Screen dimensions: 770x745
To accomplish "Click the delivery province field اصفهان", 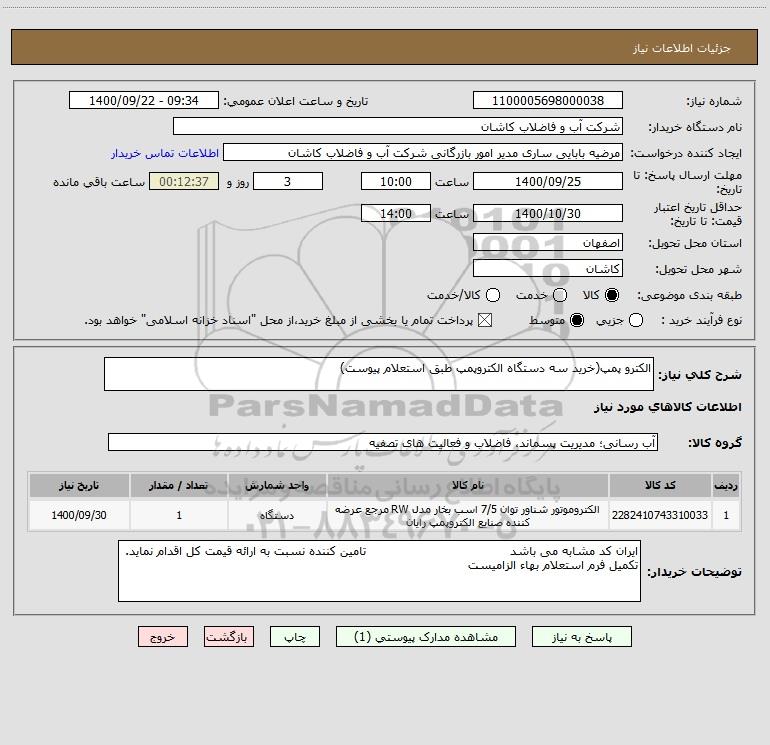I will (x=548, y=243).
